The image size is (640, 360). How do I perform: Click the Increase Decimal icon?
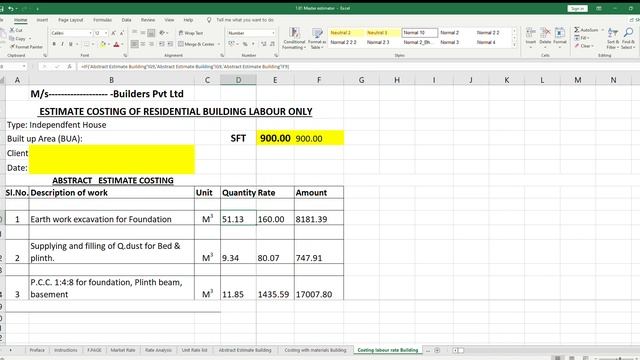264,44
